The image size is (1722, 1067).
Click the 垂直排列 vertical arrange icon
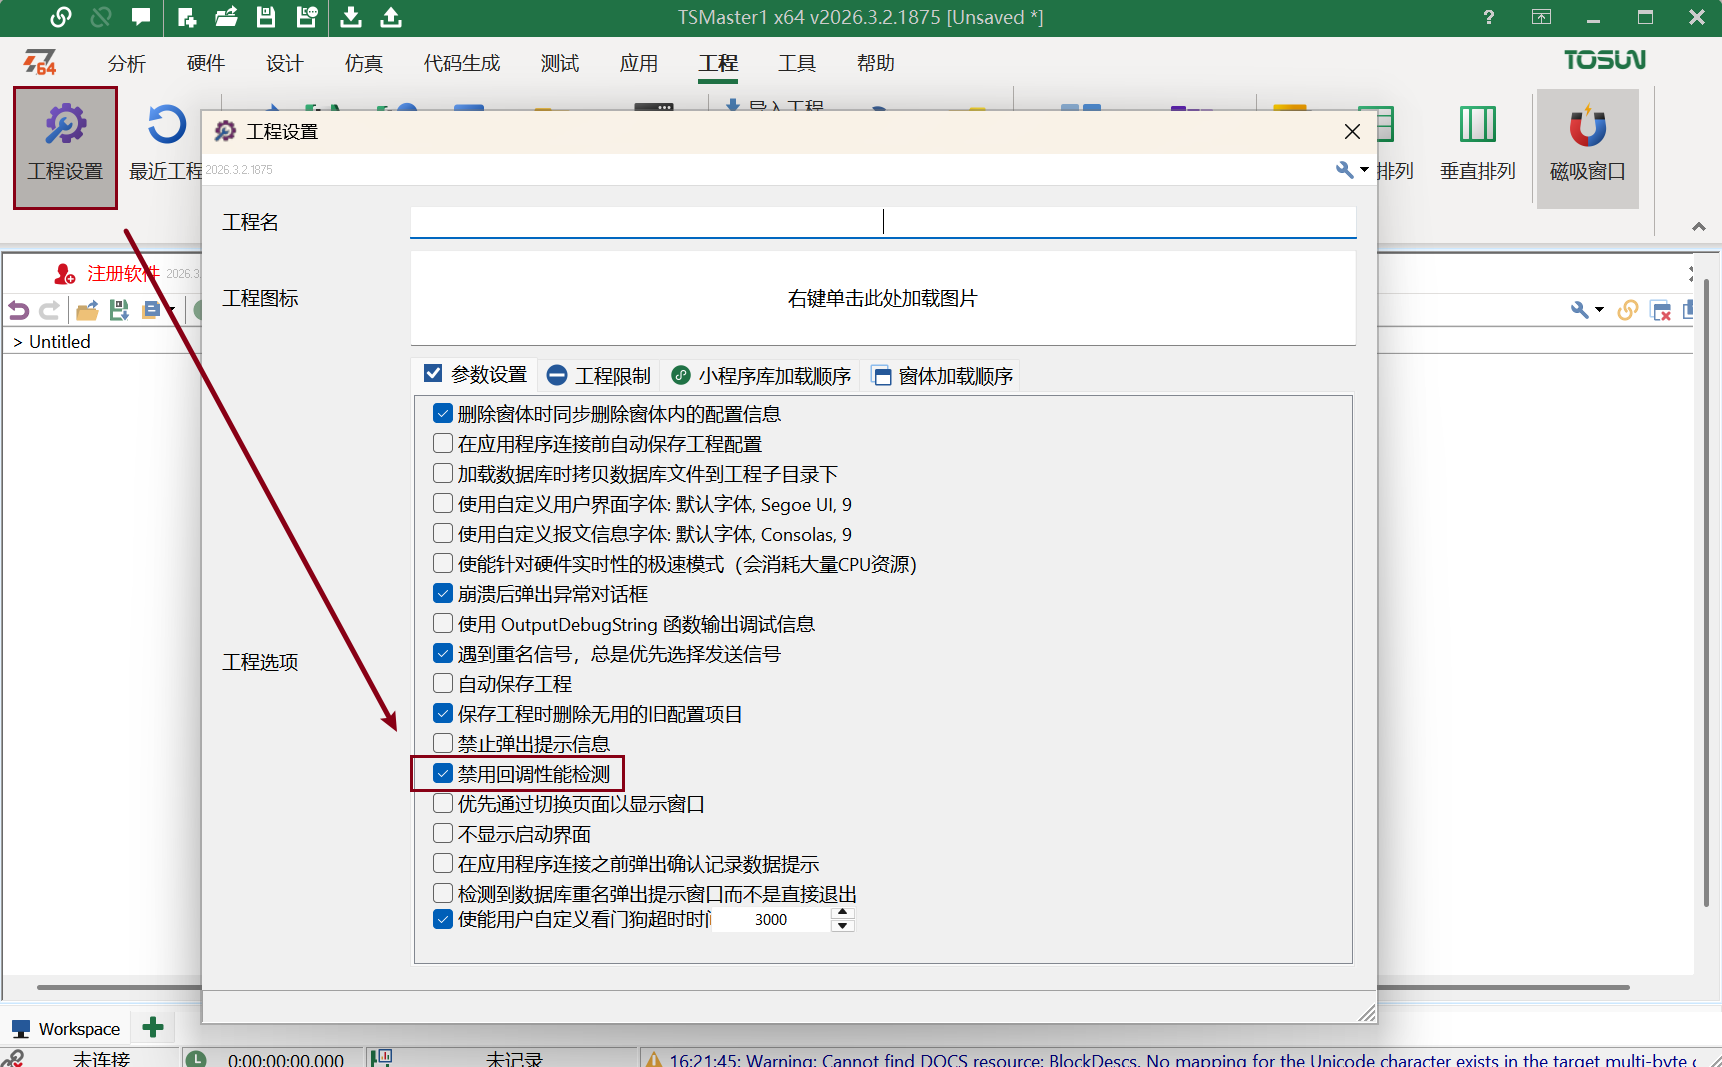(x=1477, y=145)
